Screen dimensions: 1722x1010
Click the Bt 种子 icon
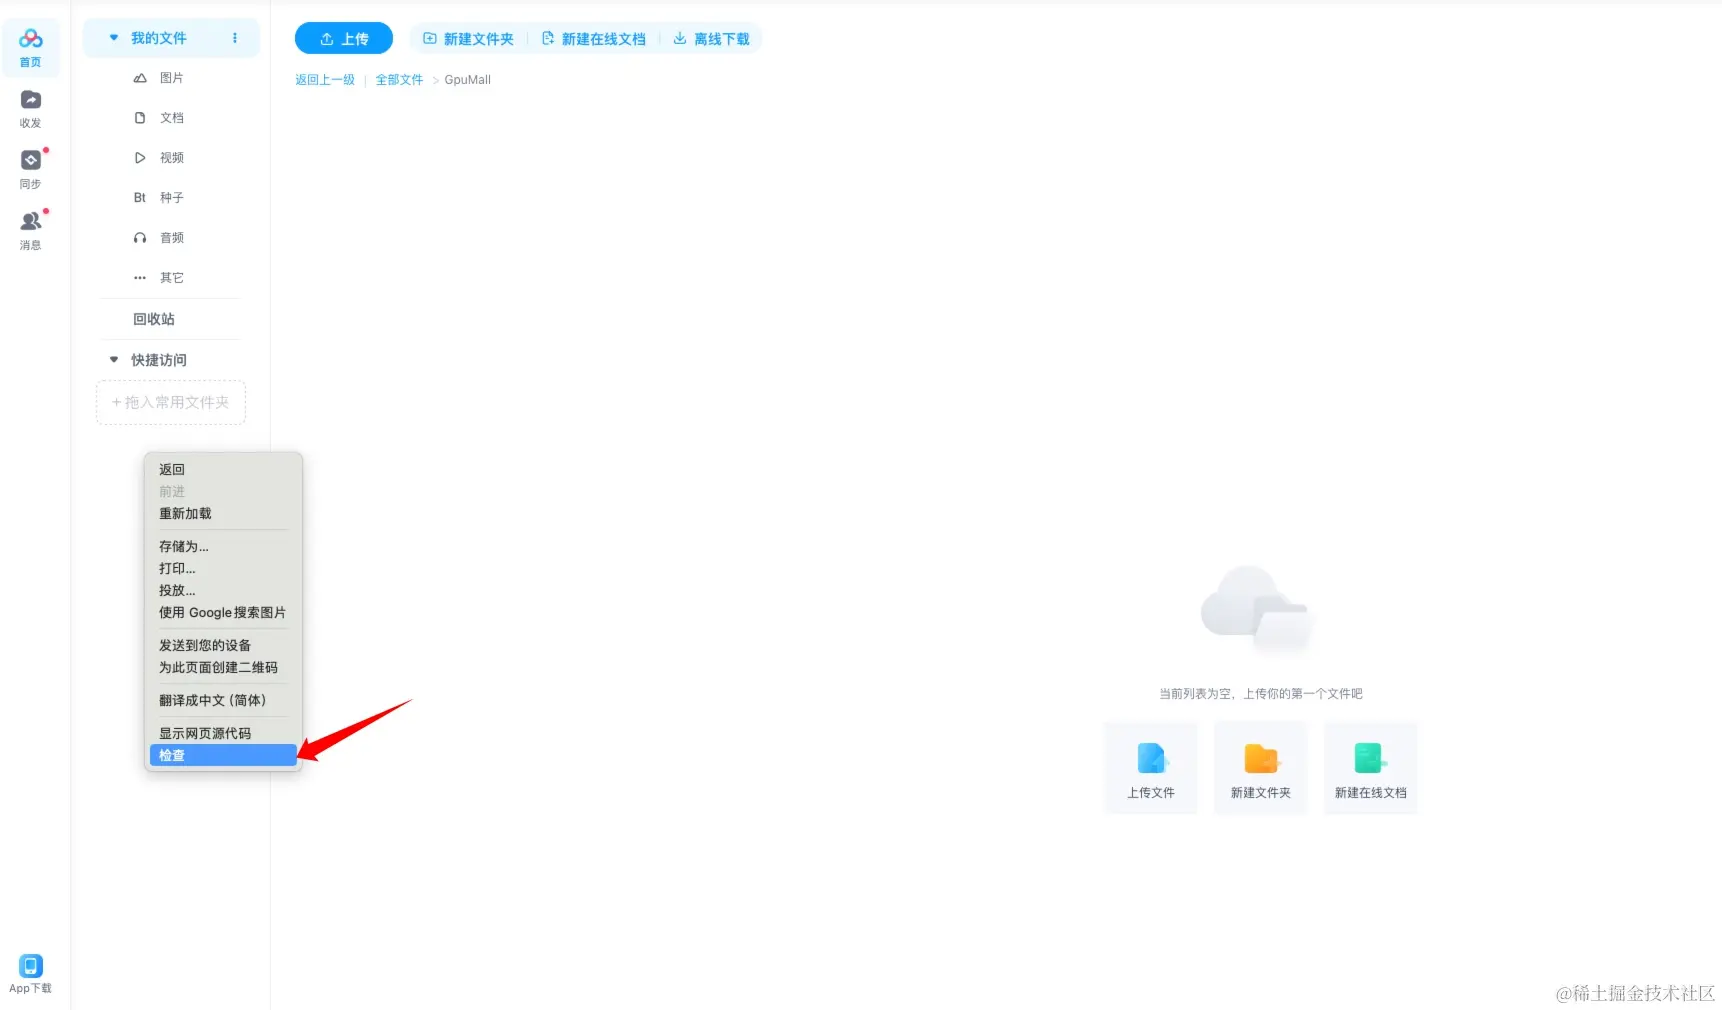click(x=140, y=198)
